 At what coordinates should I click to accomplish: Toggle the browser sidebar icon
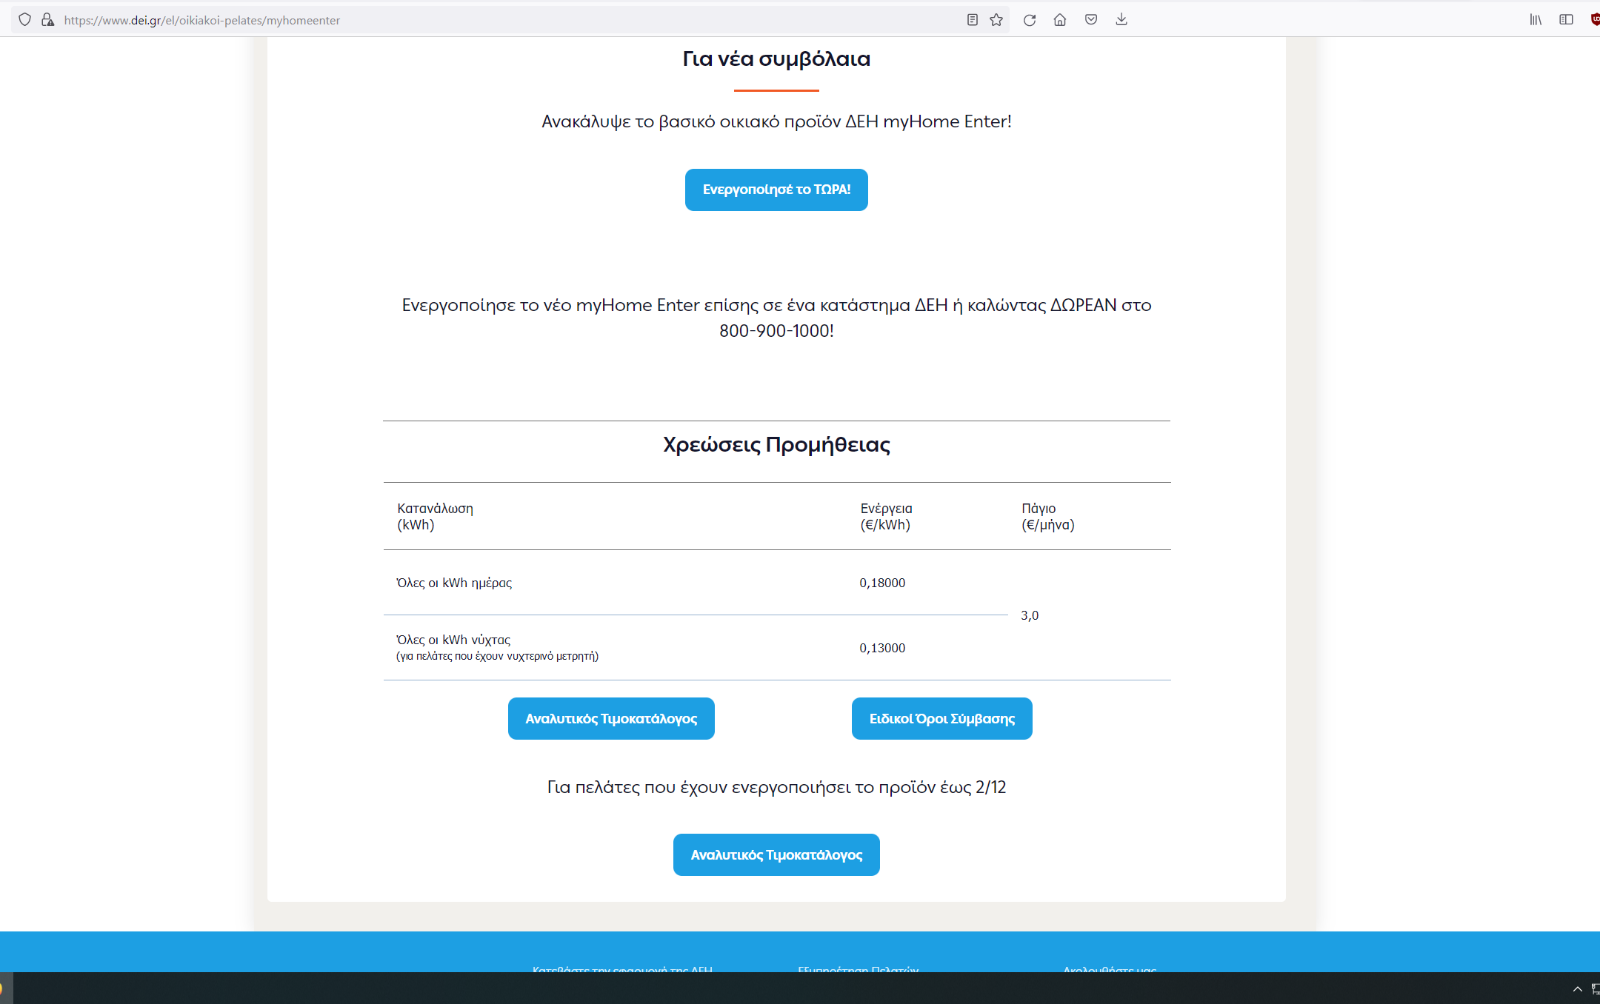click(1566, 20)
